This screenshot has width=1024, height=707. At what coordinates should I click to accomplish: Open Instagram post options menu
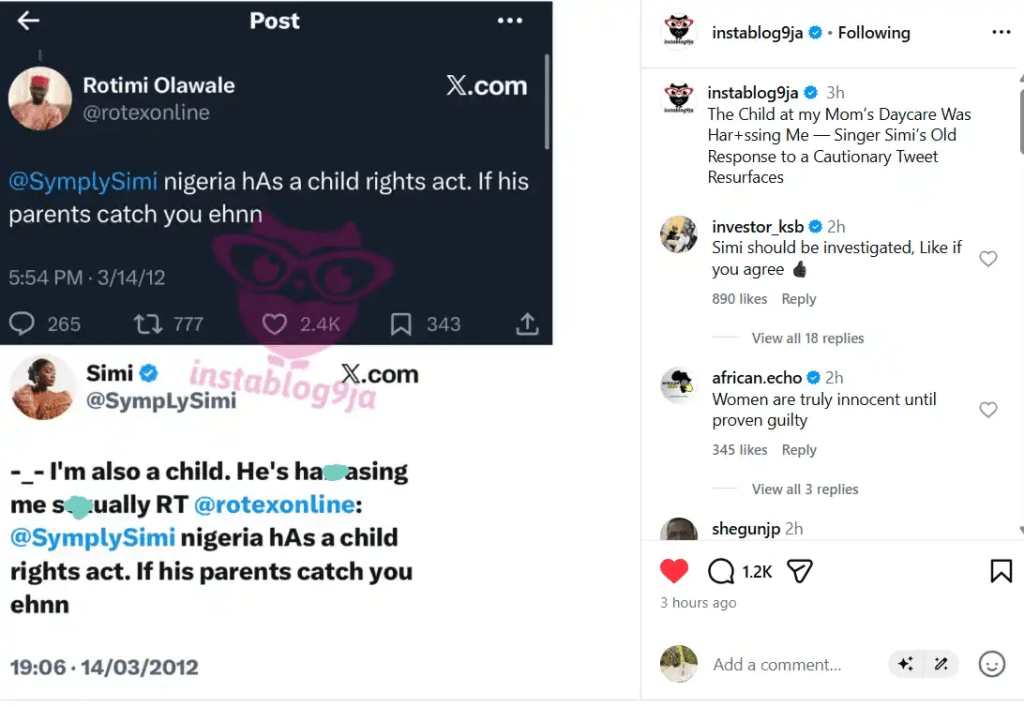pyautogui.click(x=1000, y=33)
